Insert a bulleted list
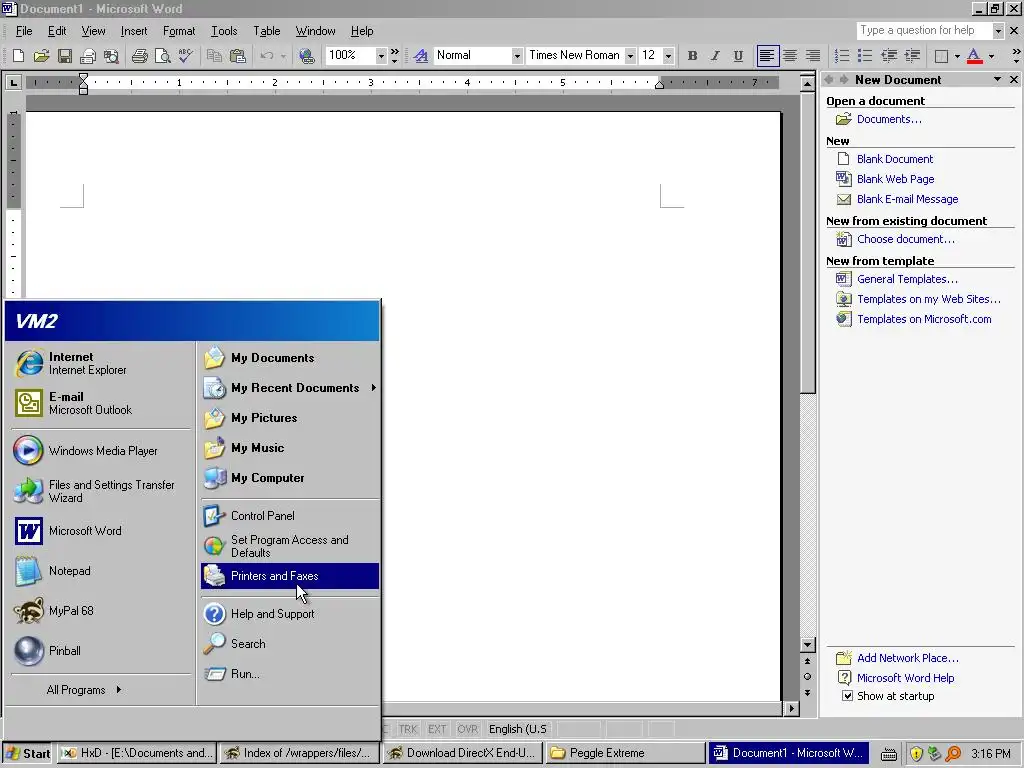 865,56
